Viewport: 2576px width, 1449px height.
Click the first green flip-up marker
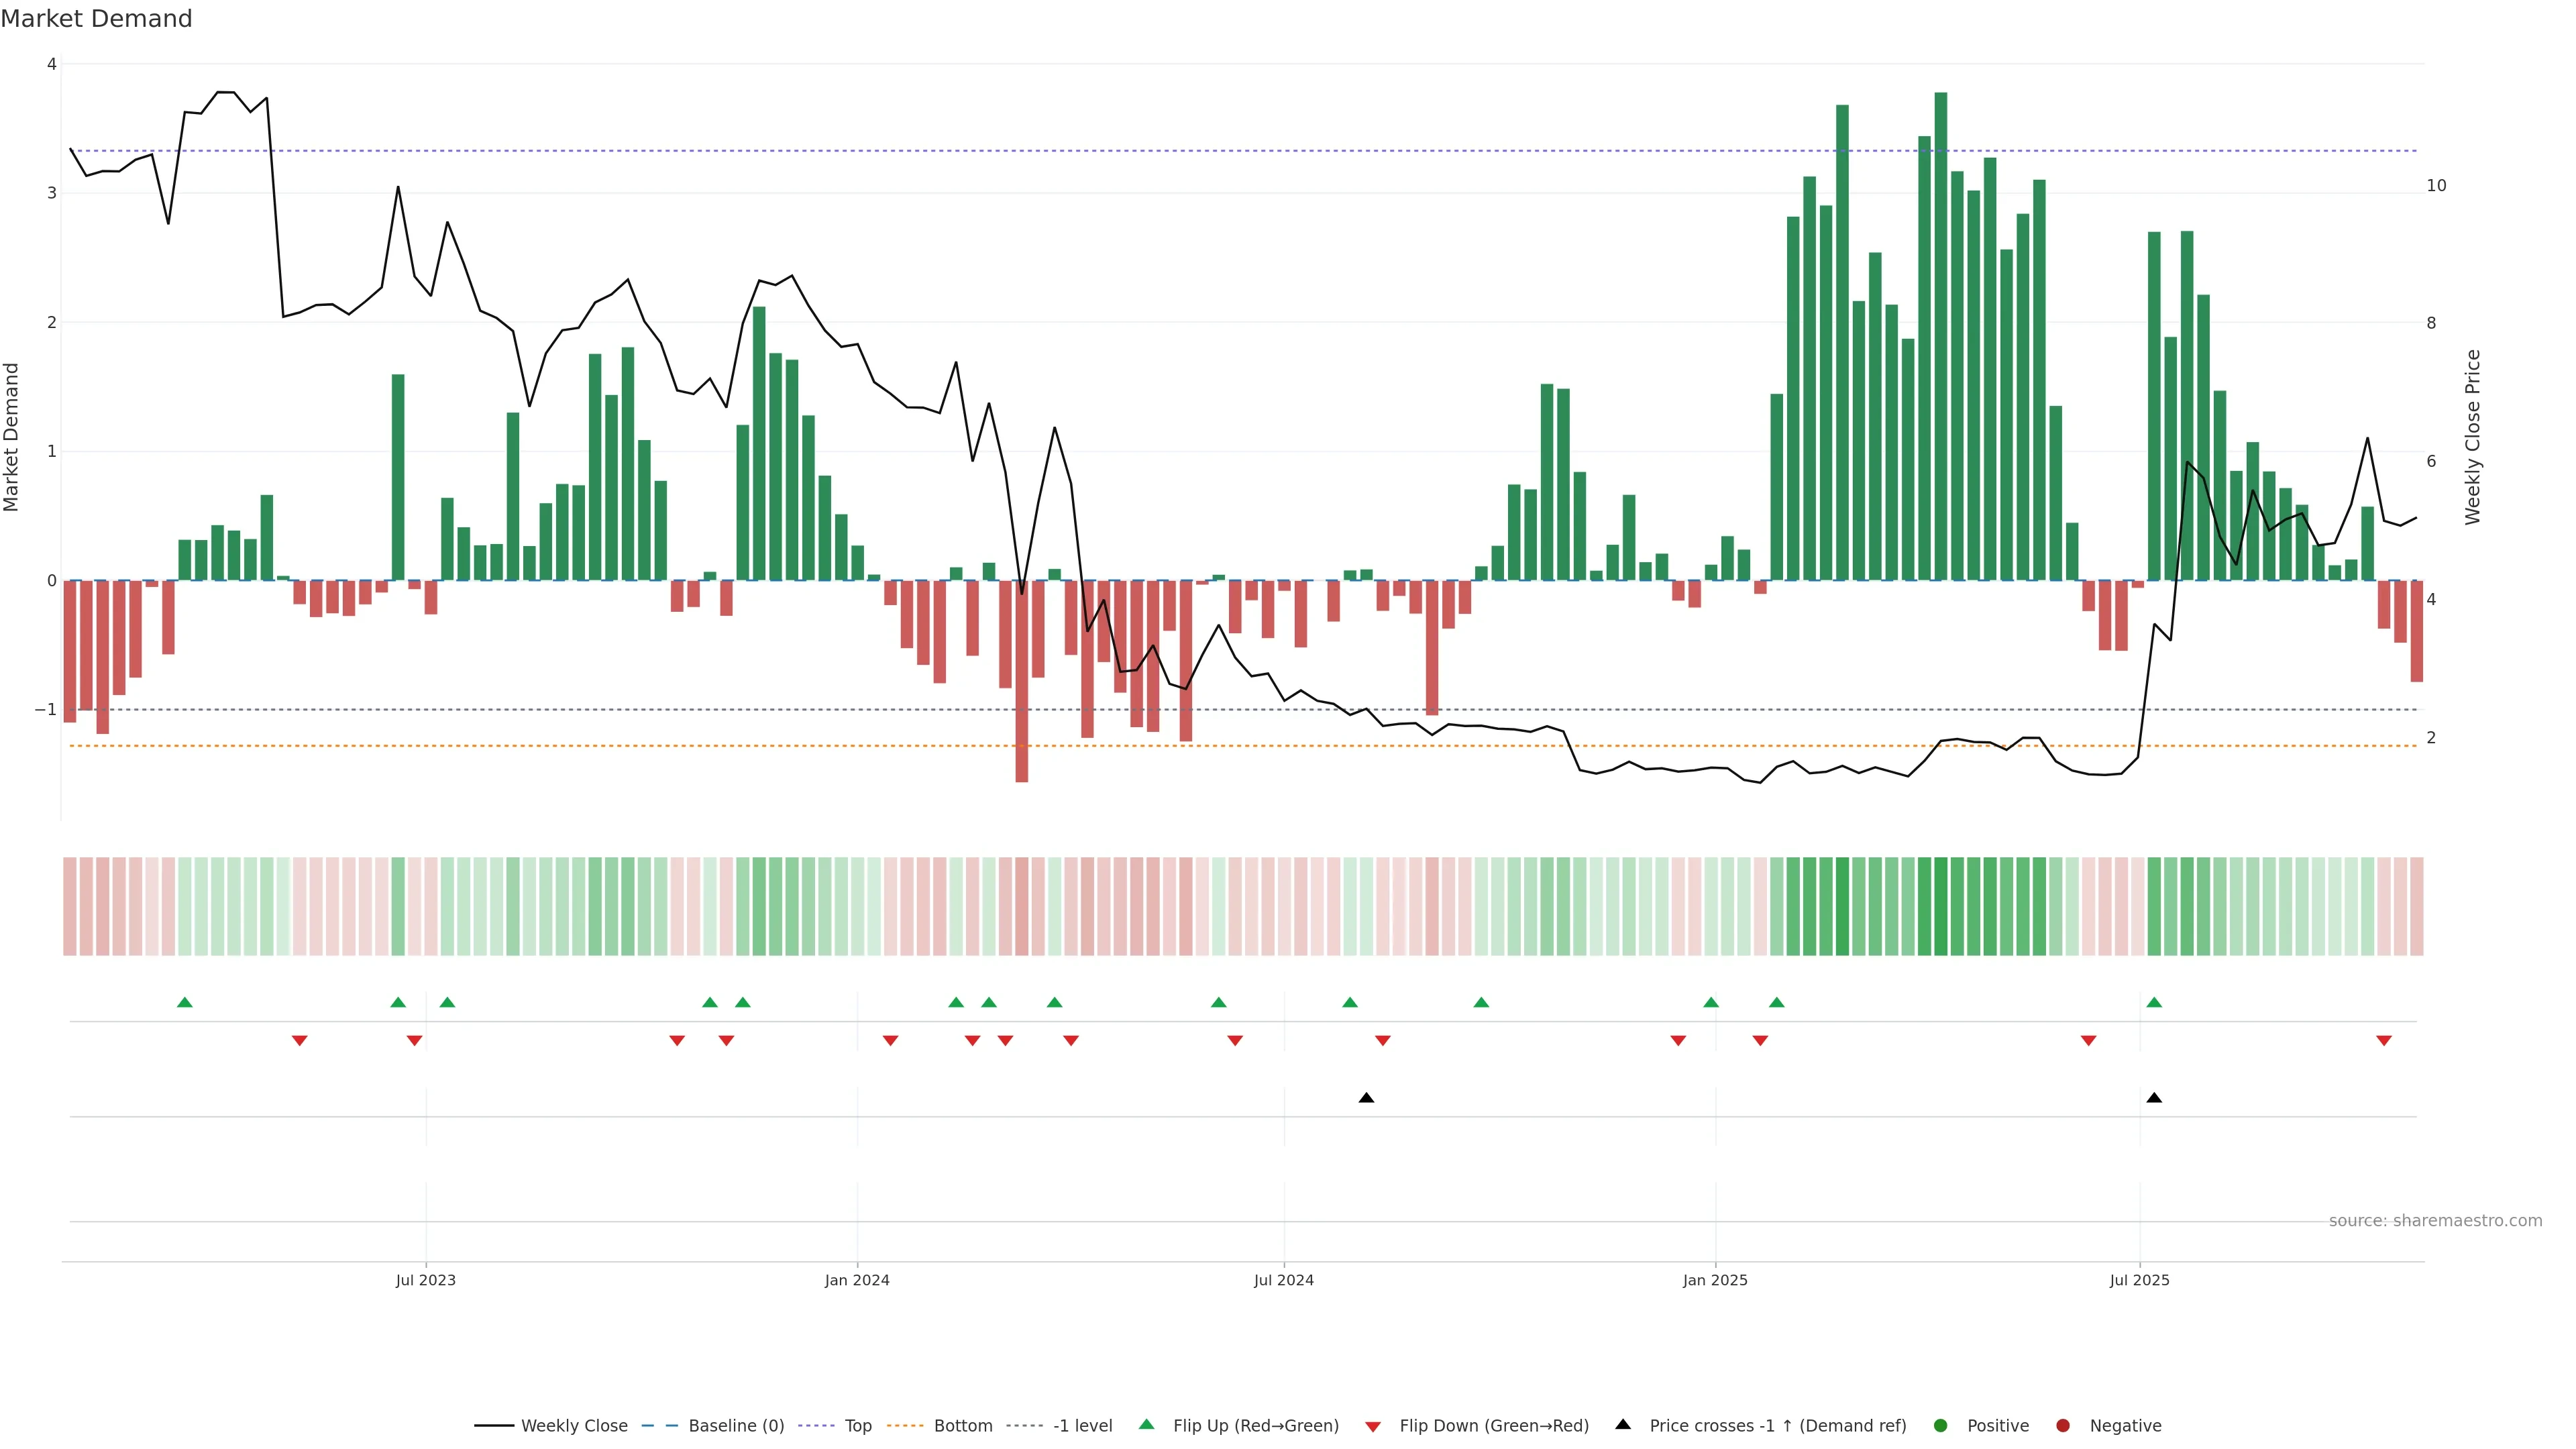pyautogui.click(x=184, y=1002)
